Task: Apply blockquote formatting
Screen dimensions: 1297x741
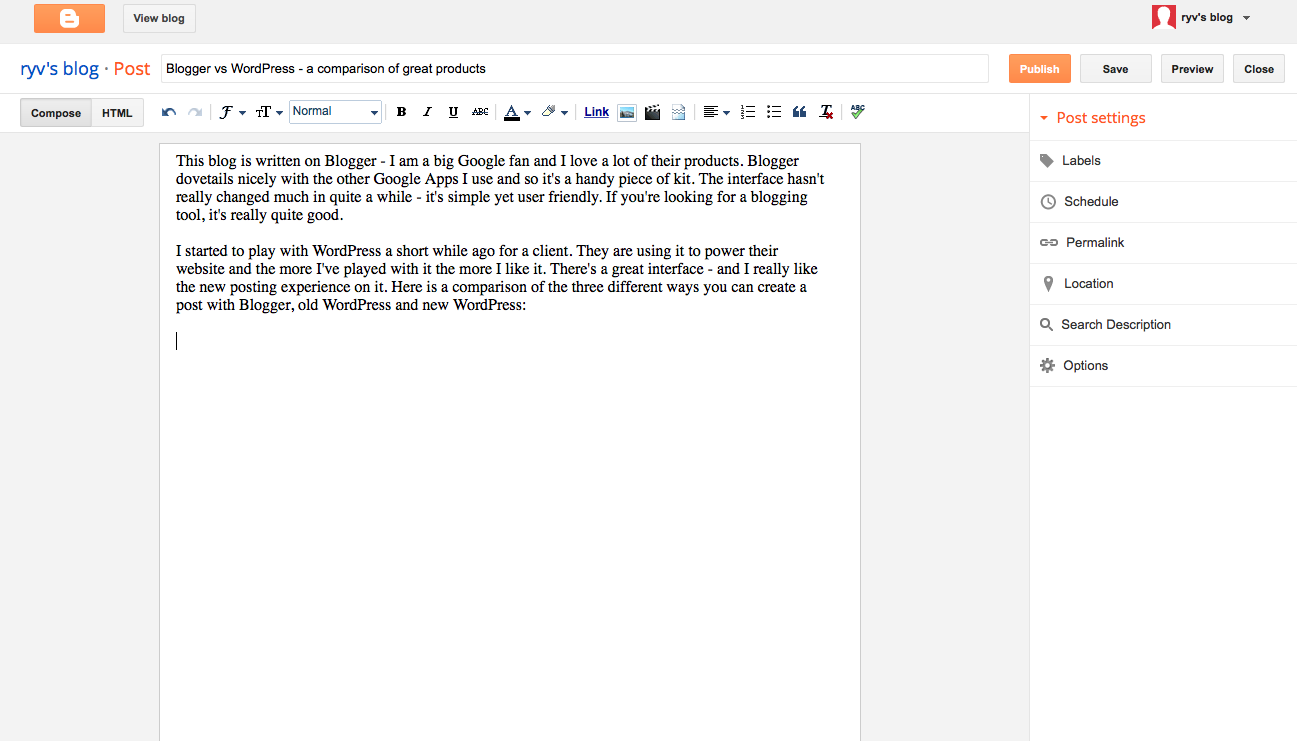Action: [x=800, y=112]
